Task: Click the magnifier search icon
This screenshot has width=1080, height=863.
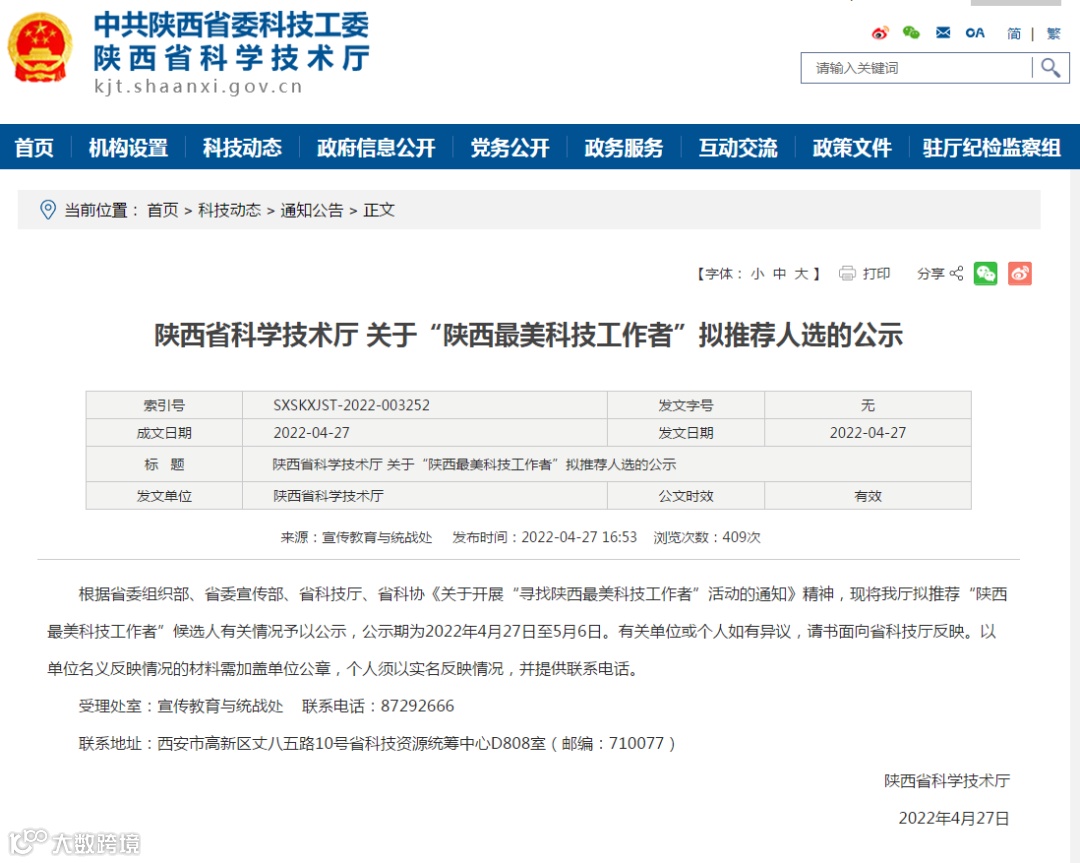Action: (1050, 67)
